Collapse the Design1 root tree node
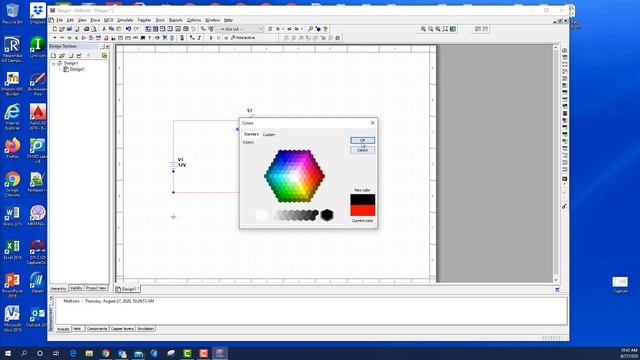640x360 pixels. click(x=53, y=64)
